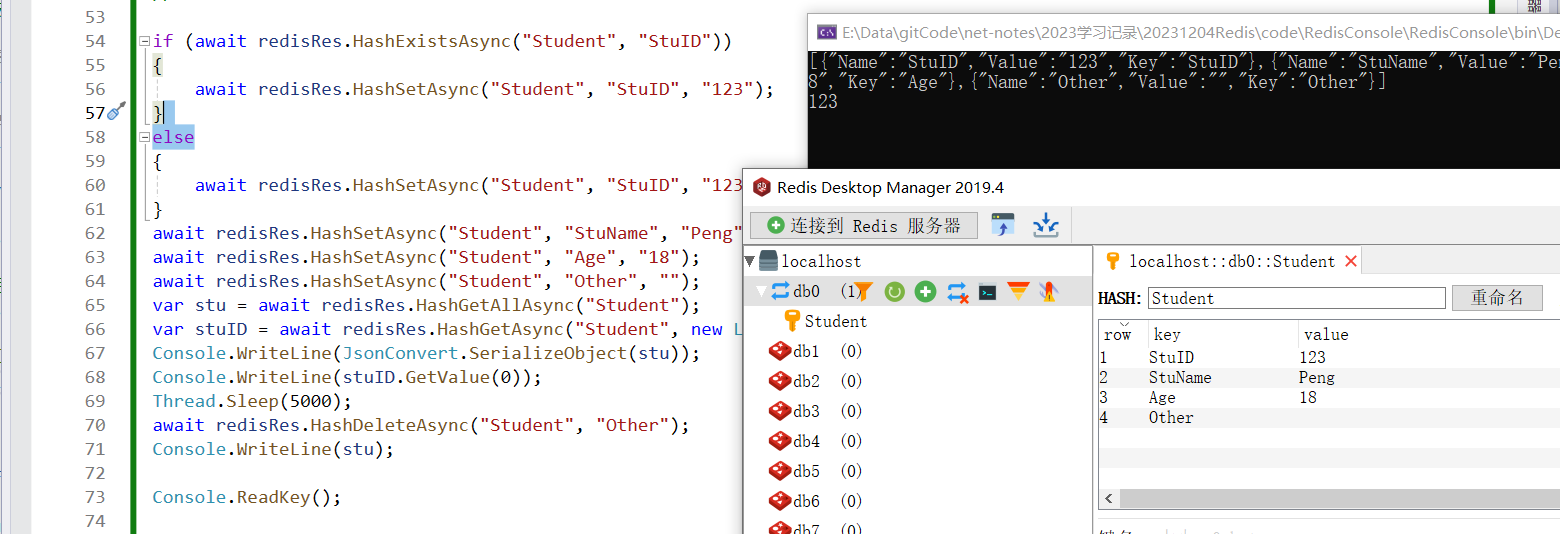Sort by the 'key' column header
Viewport: 1560px width, 534px height.
(x=1222, y=334)
